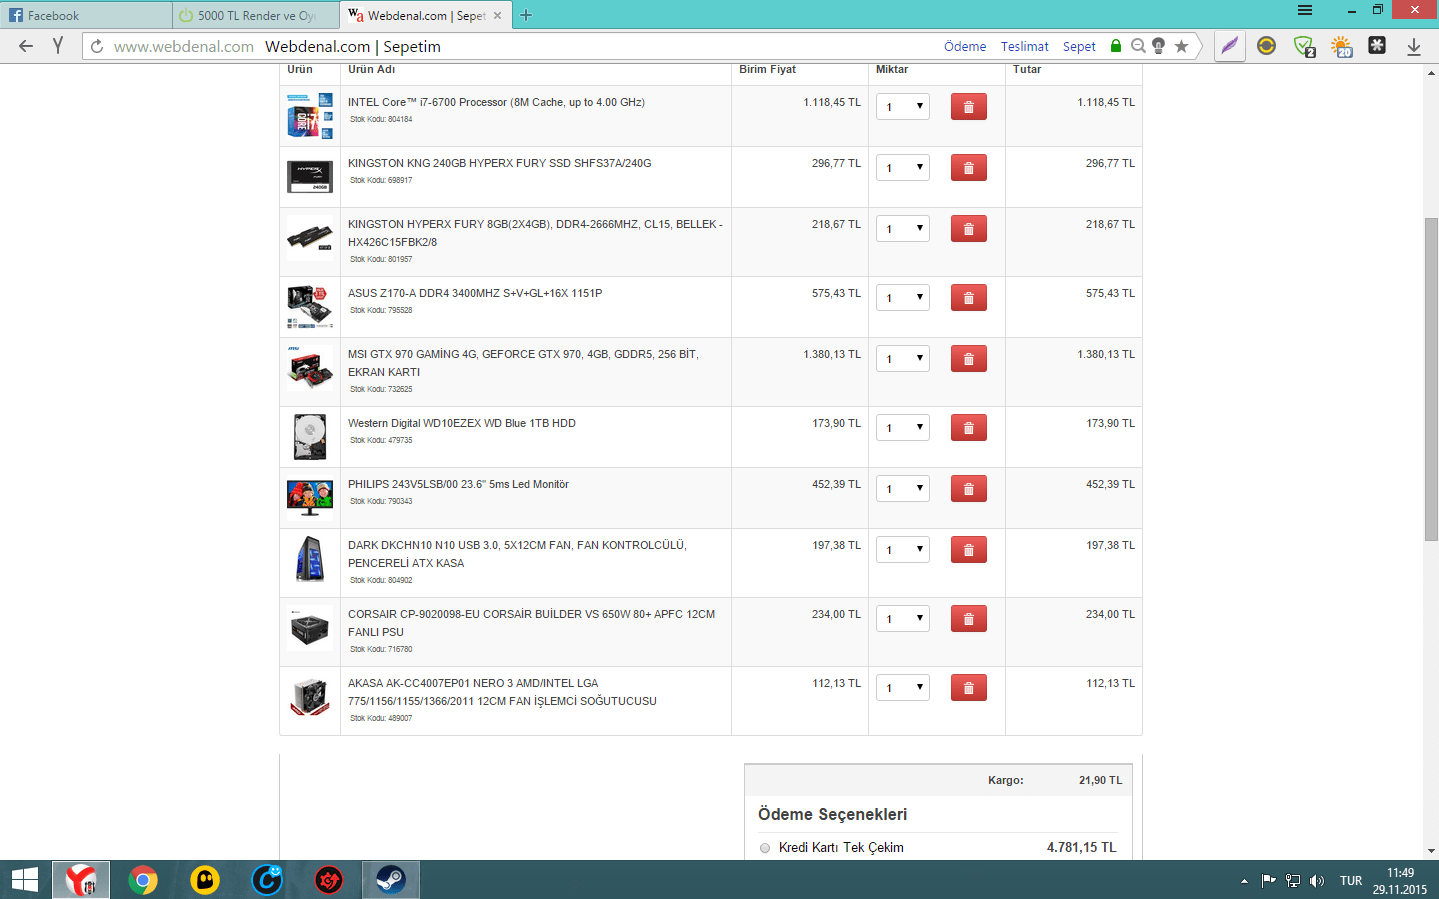The height and width of the screenshot is (899, 1439).
Task: Click the INTEL processor product thumbnail
Action: coord(310,115)
